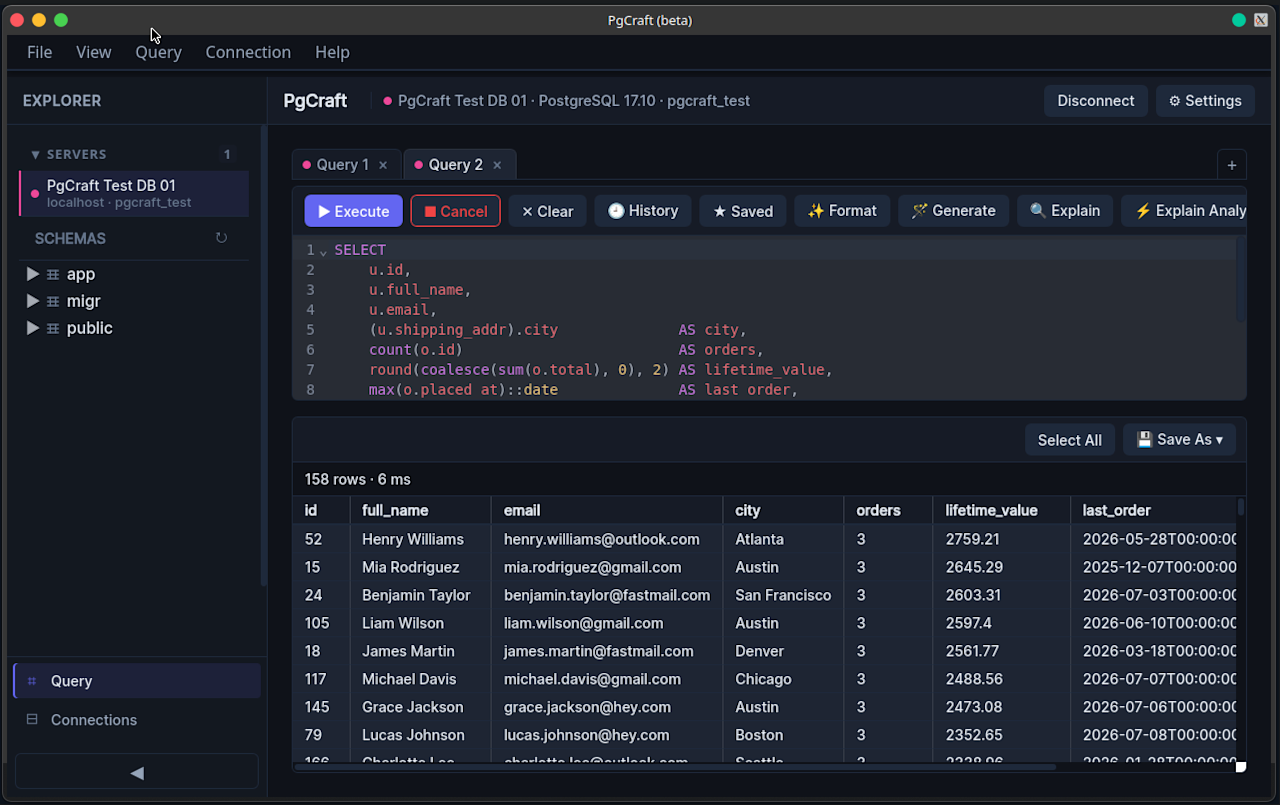Click in the SQL editor text area
This screenshot has height=805, width=1280.
(770, 319)
